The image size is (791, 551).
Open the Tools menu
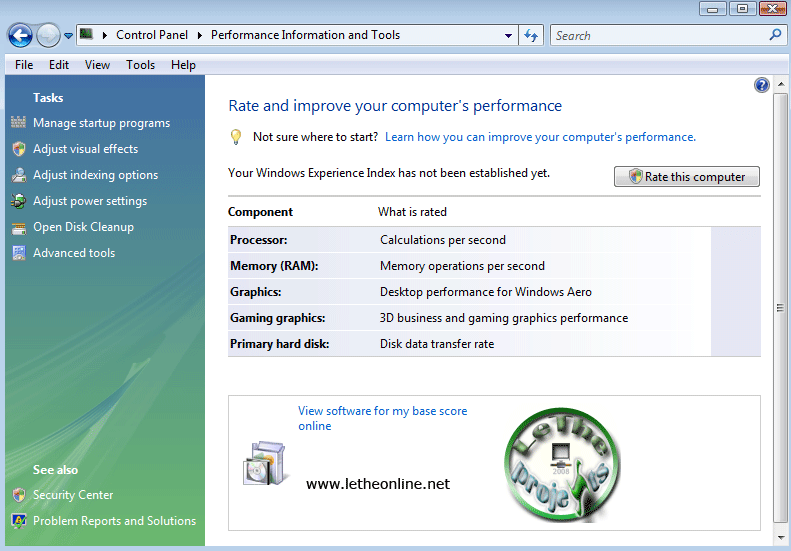pyautogui.click(x=140, y=65)
